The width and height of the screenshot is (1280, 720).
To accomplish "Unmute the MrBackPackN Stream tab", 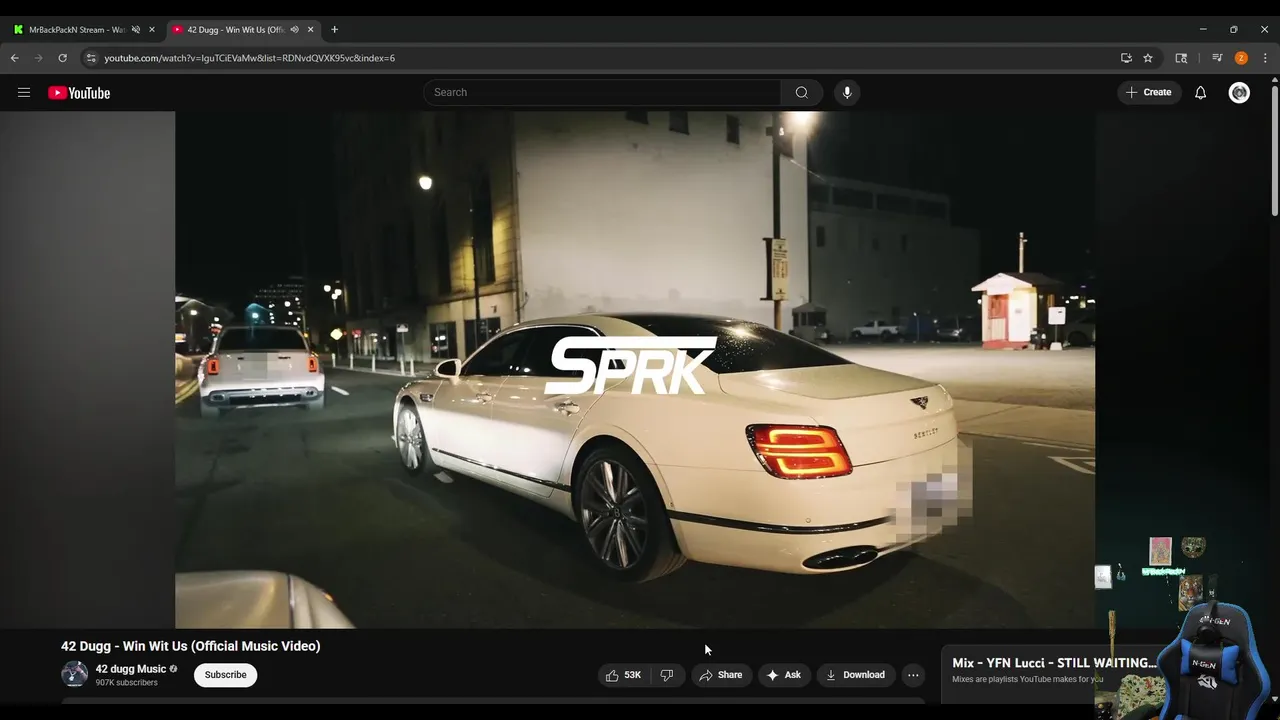I will [x=136, y=30].
